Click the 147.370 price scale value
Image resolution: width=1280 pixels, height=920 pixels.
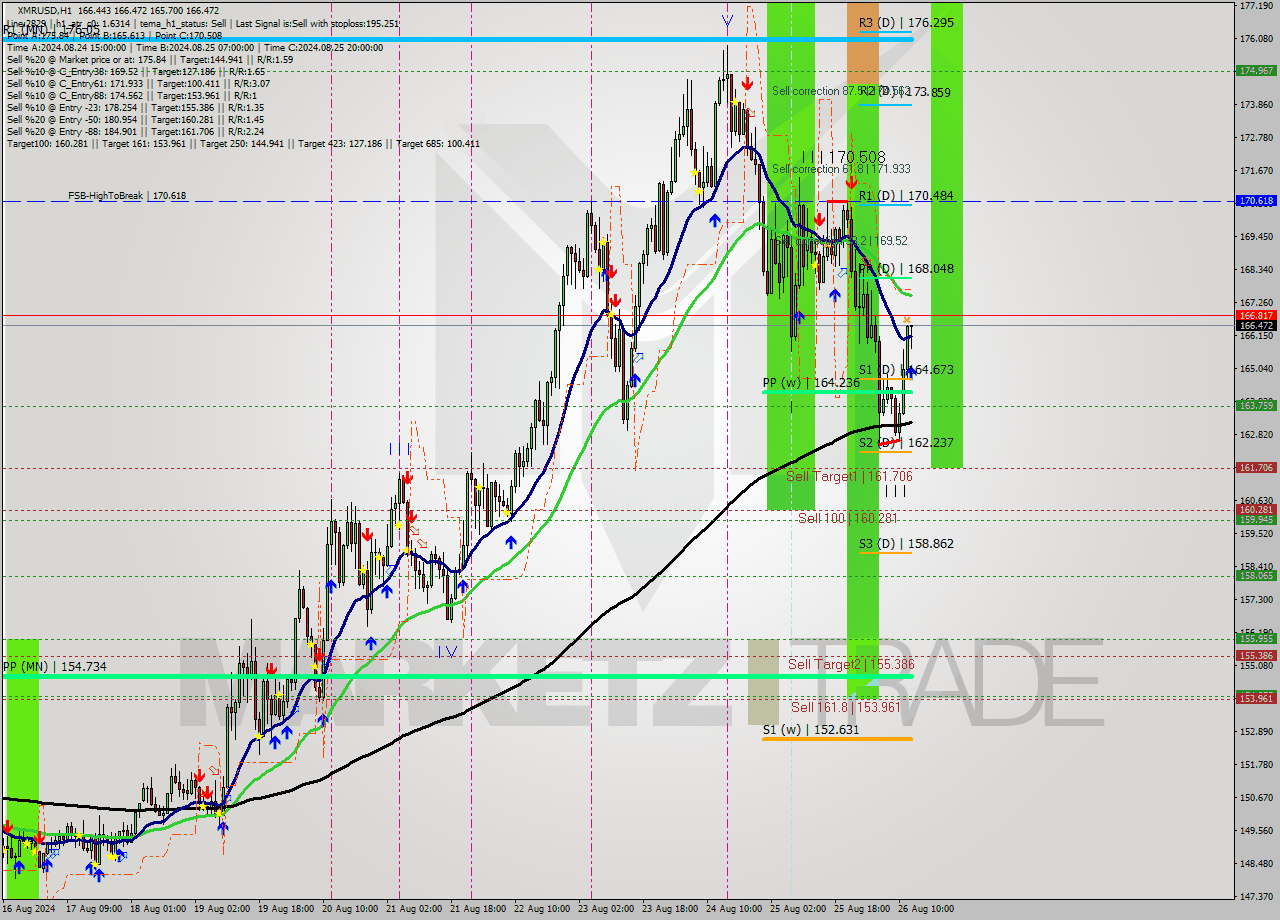[x=1256, y=896]
